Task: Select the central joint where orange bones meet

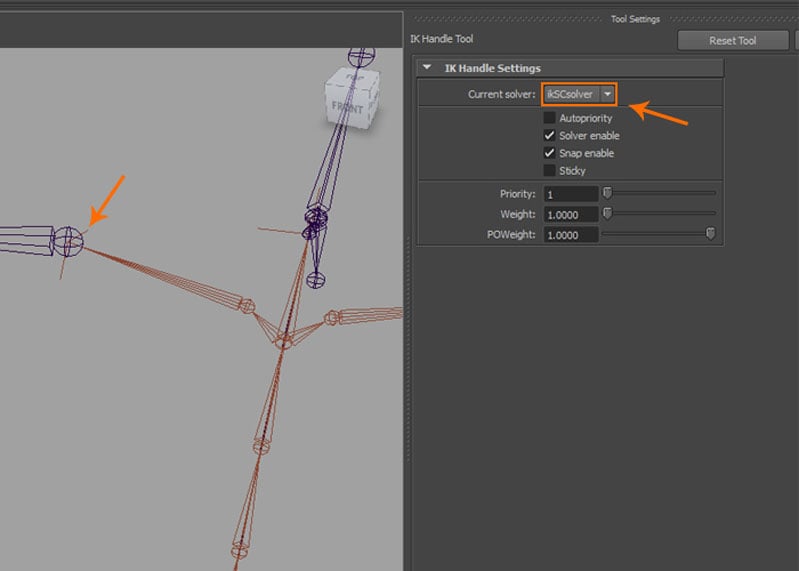Action: (284, 341)
